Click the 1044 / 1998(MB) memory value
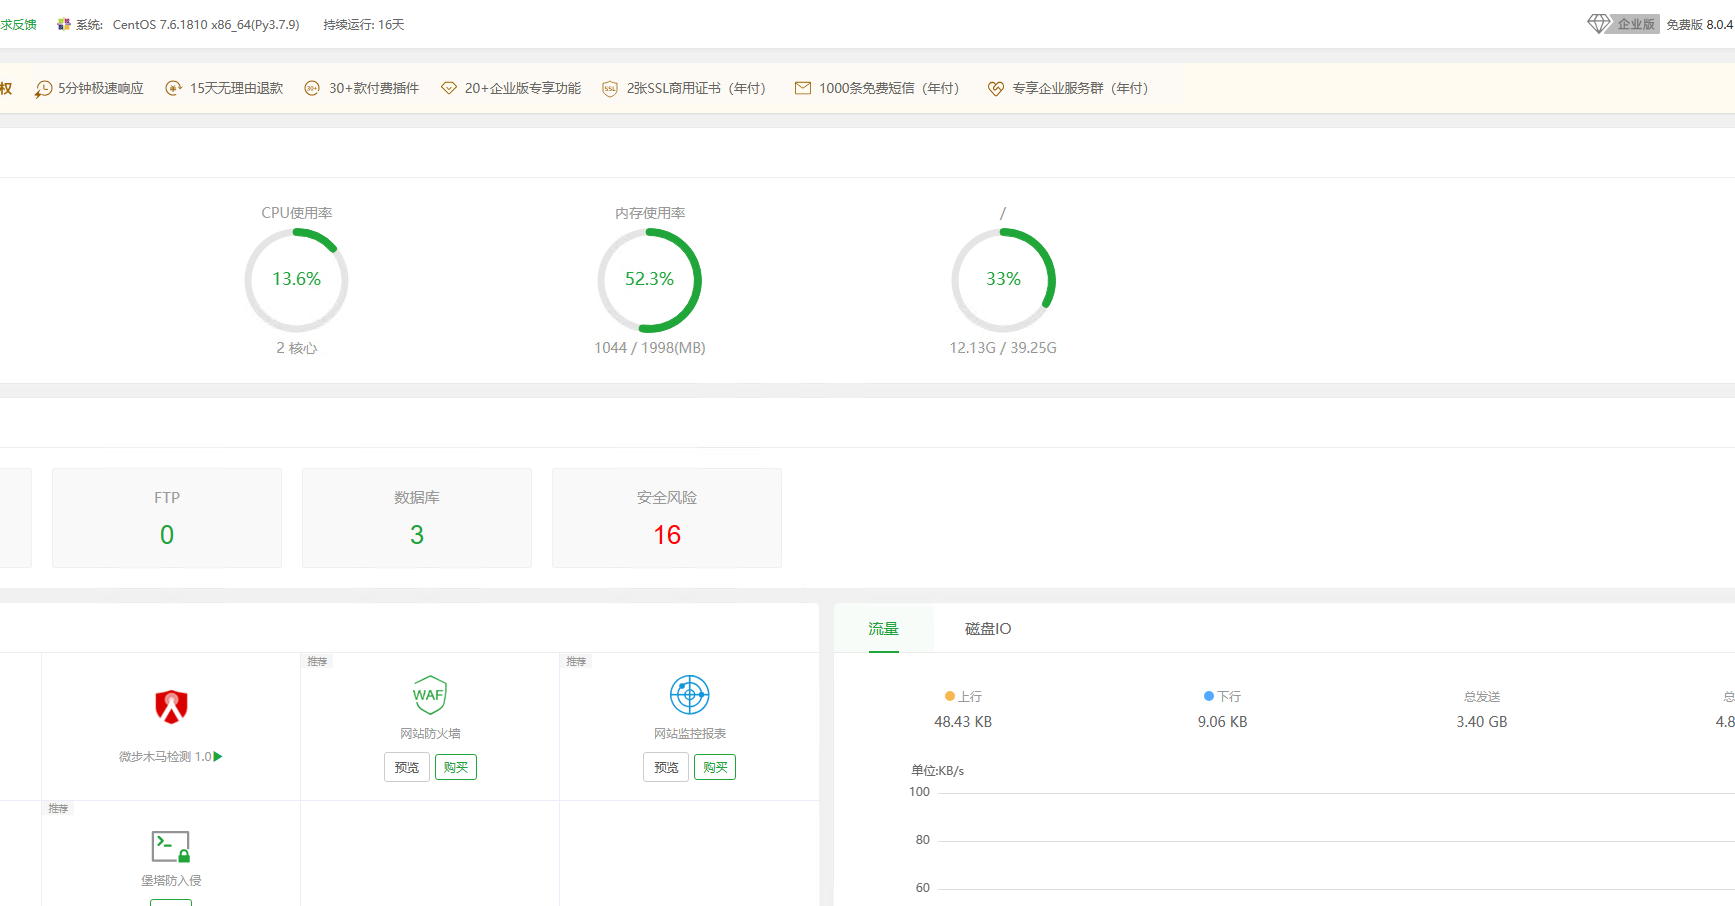 click(x=650, y=348)
